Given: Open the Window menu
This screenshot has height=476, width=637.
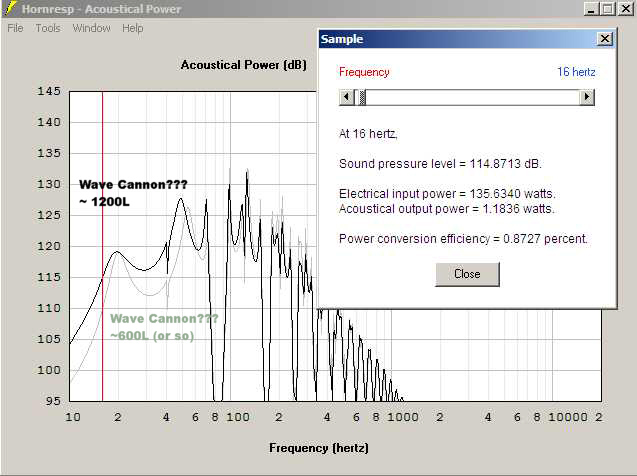Looking at the screenshot, I should [91, 28].
